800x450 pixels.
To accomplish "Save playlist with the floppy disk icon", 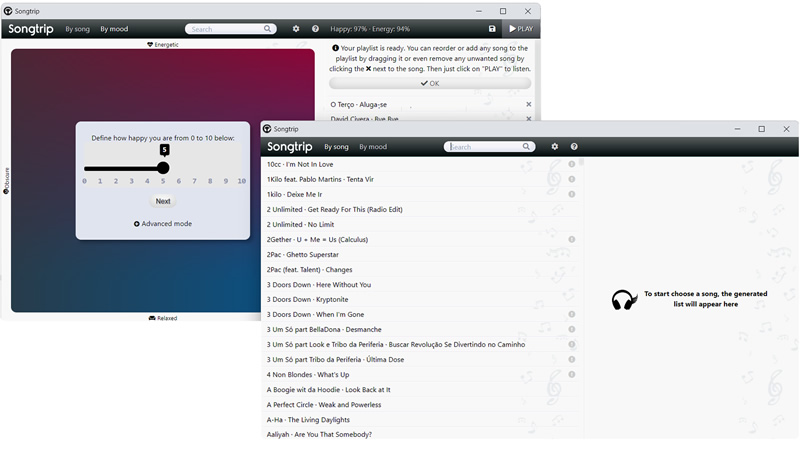I will pos(492,29).
